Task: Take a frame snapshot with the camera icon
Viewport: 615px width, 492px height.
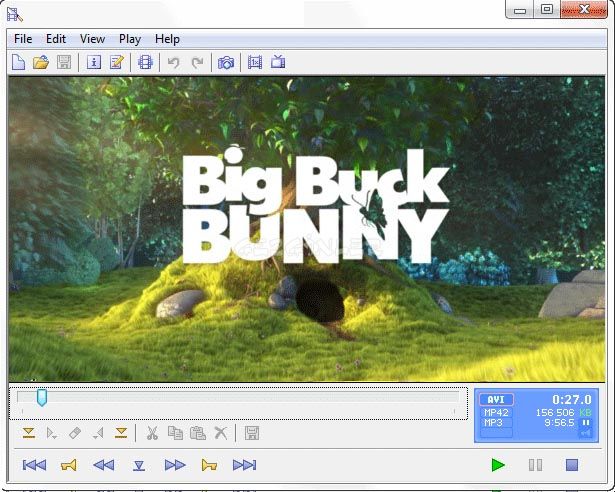Action: (226, 62)
